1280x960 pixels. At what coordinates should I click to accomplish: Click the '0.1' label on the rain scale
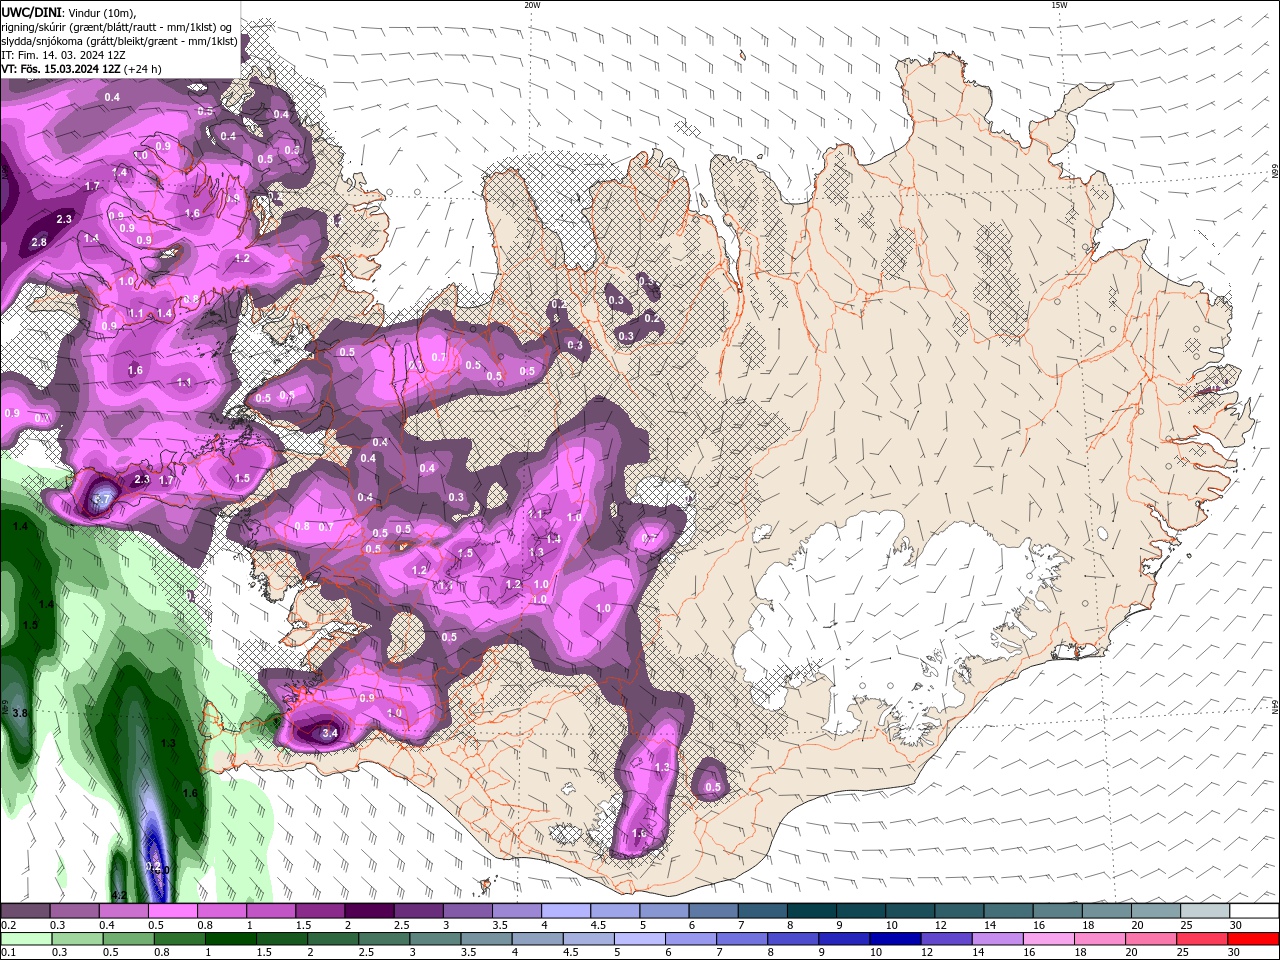[8, 952]
